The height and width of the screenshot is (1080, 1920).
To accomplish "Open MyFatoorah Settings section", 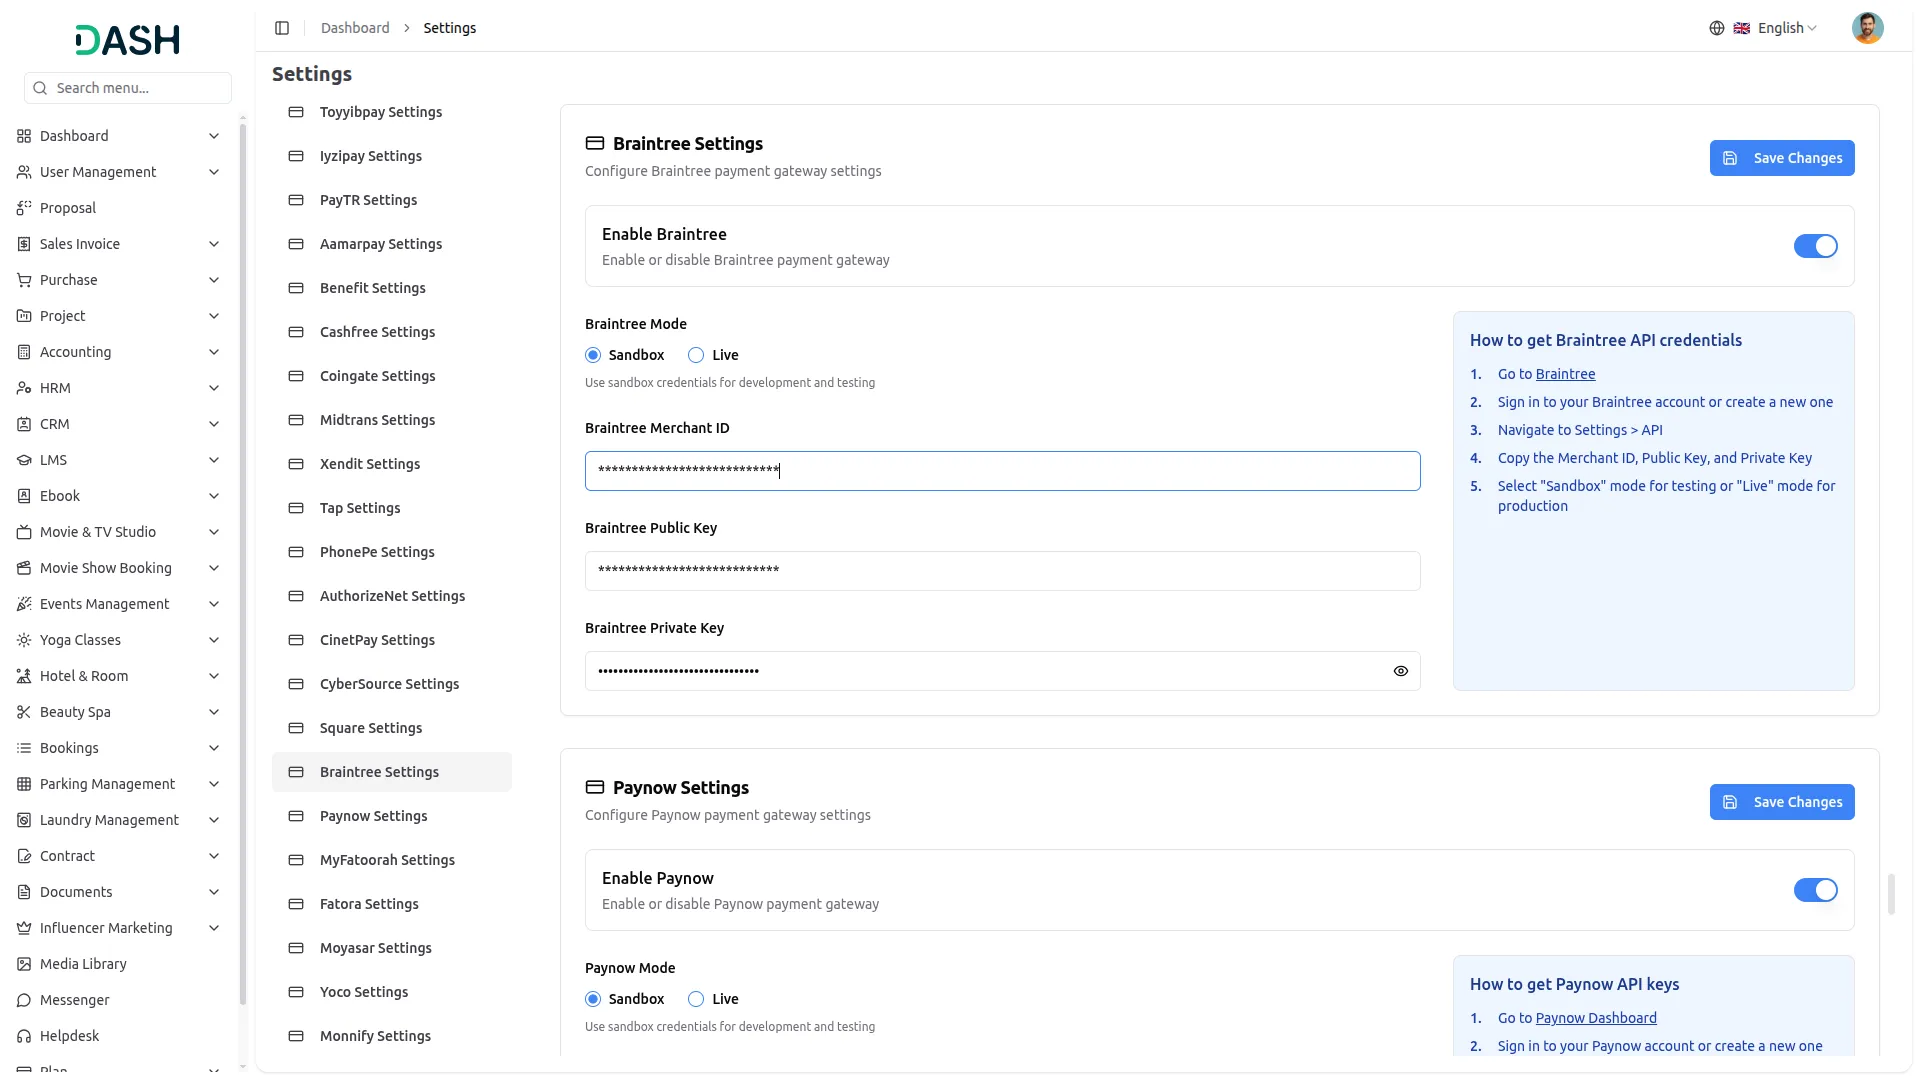I will coord(392,860).
